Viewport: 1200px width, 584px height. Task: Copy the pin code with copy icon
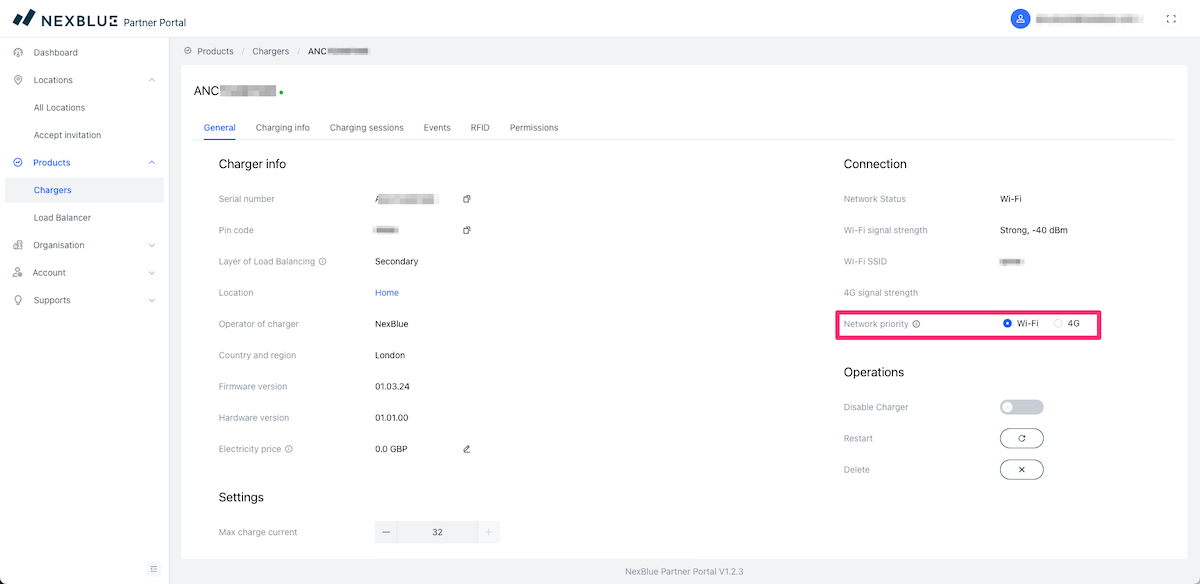click(467, 230)
